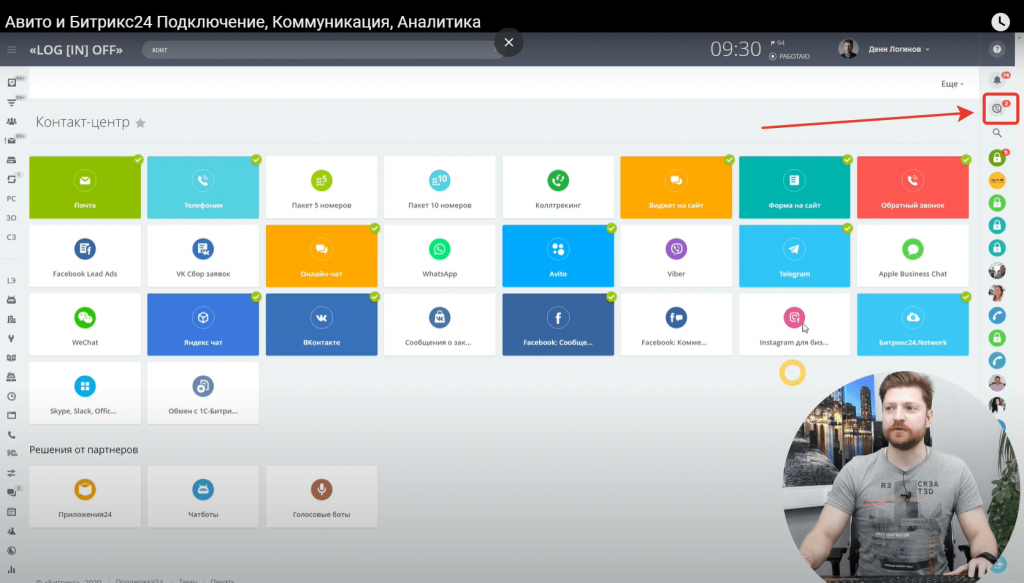Viewport: 1024px width, 583px height.
Task: Open the Instagram для бизнеса tile
Action: coord(794,324)
